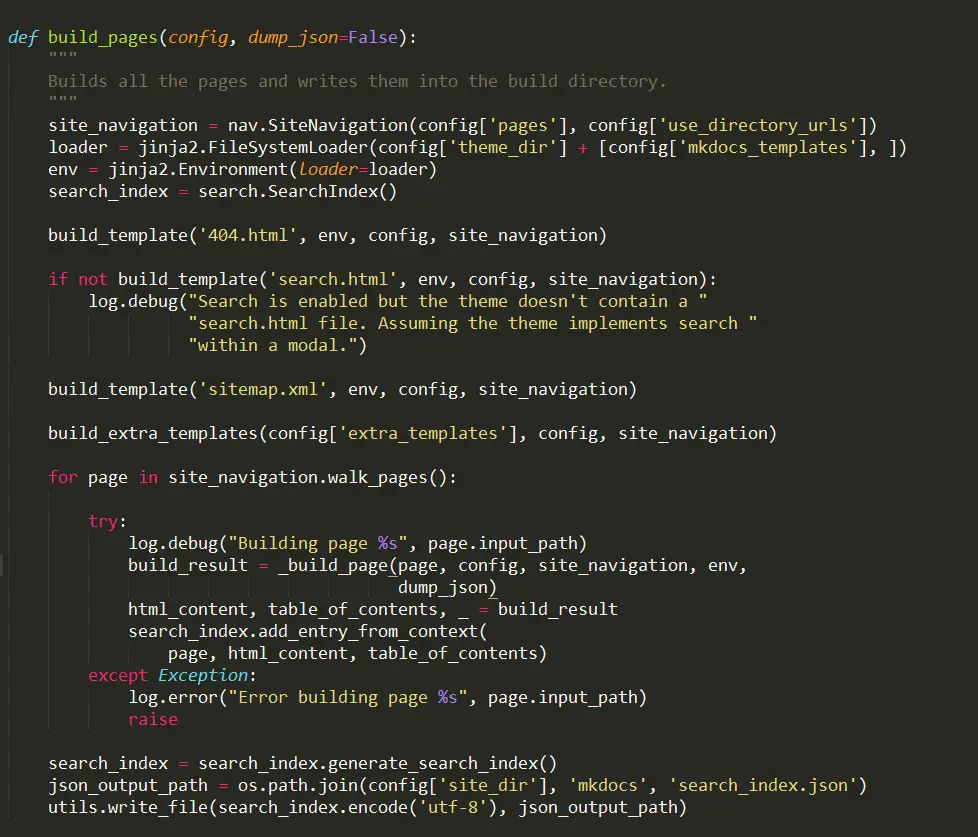The image size is (978, 837).
Task: Click generate_search_index() call
Action: pyautogui.click(x=442, y=763)
